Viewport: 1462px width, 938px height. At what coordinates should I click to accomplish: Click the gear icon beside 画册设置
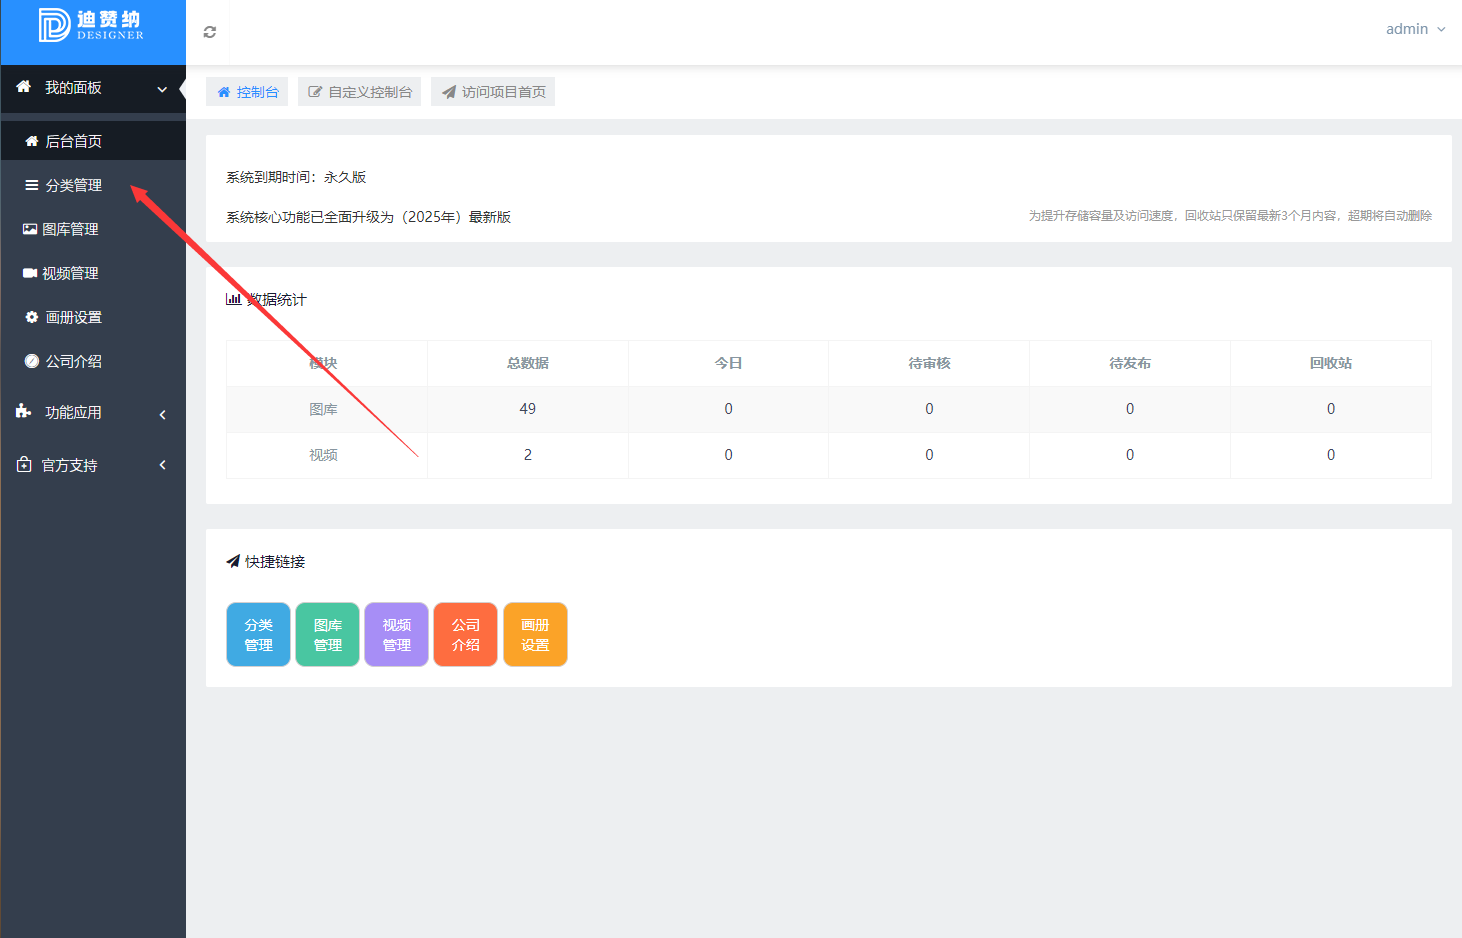click(x=32, y=317)
